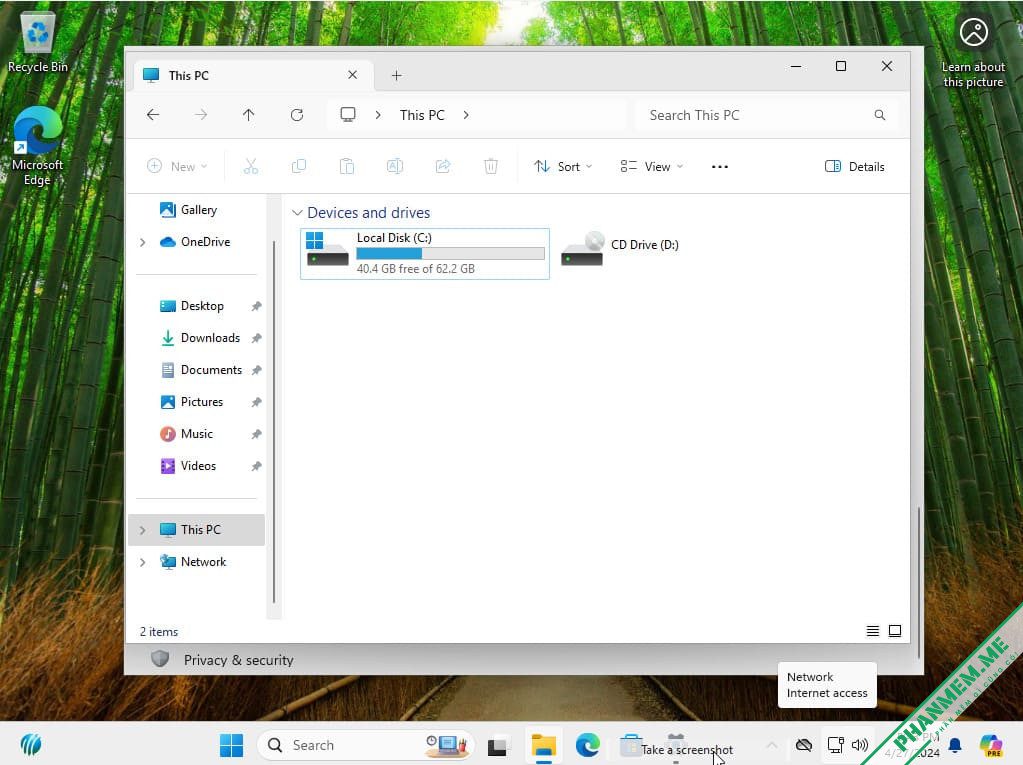Click the pin icon beside Downloads
This screenshot has width=1023, height=765.
256,338
